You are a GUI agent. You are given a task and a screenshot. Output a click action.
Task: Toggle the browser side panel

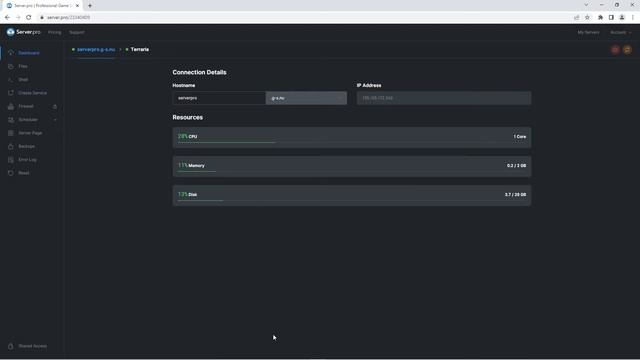pos(611,18)
